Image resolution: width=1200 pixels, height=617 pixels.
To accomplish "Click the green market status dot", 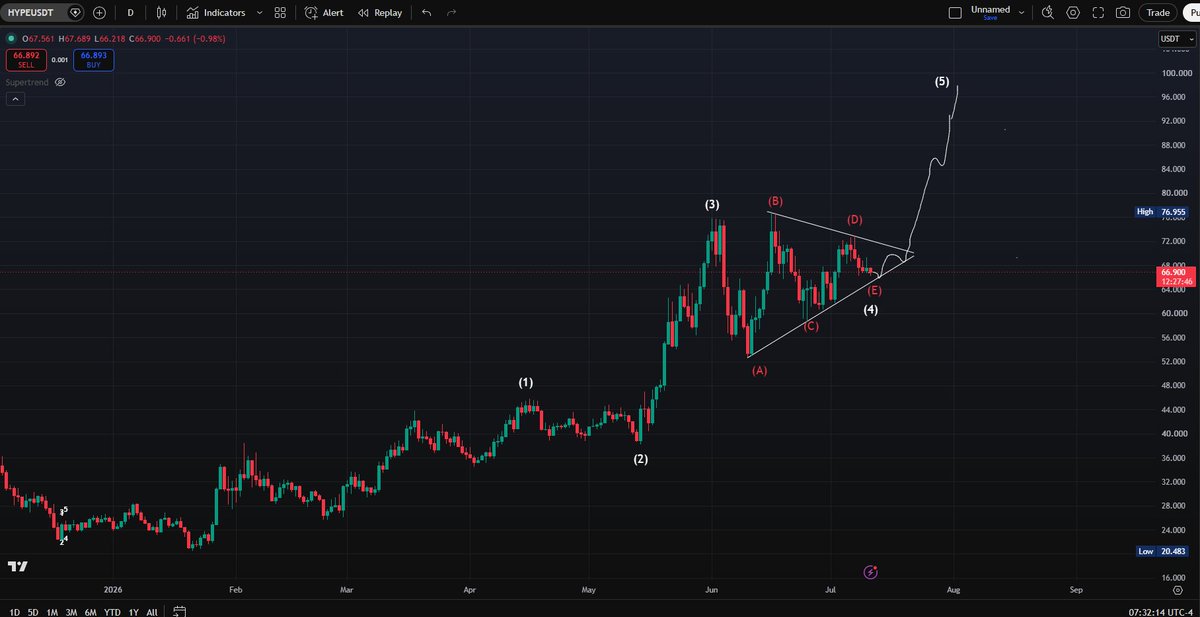I will click(10, 39).
